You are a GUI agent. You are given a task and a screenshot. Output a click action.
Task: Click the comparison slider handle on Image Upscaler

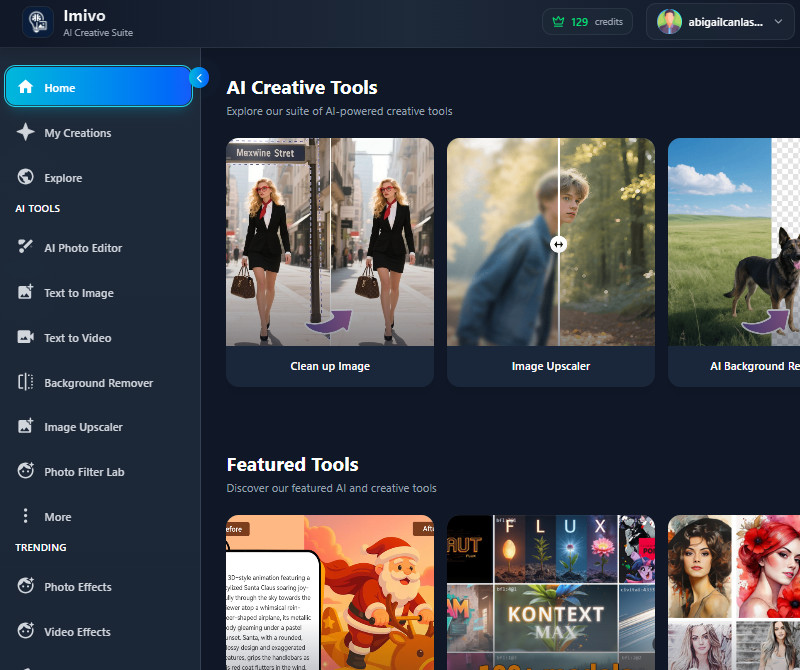click(x=559, y=244)
